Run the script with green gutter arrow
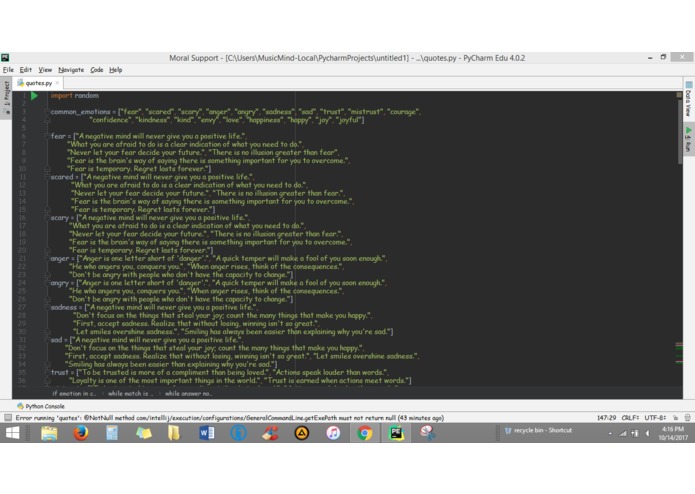695x494 pixels. [35, 95]
